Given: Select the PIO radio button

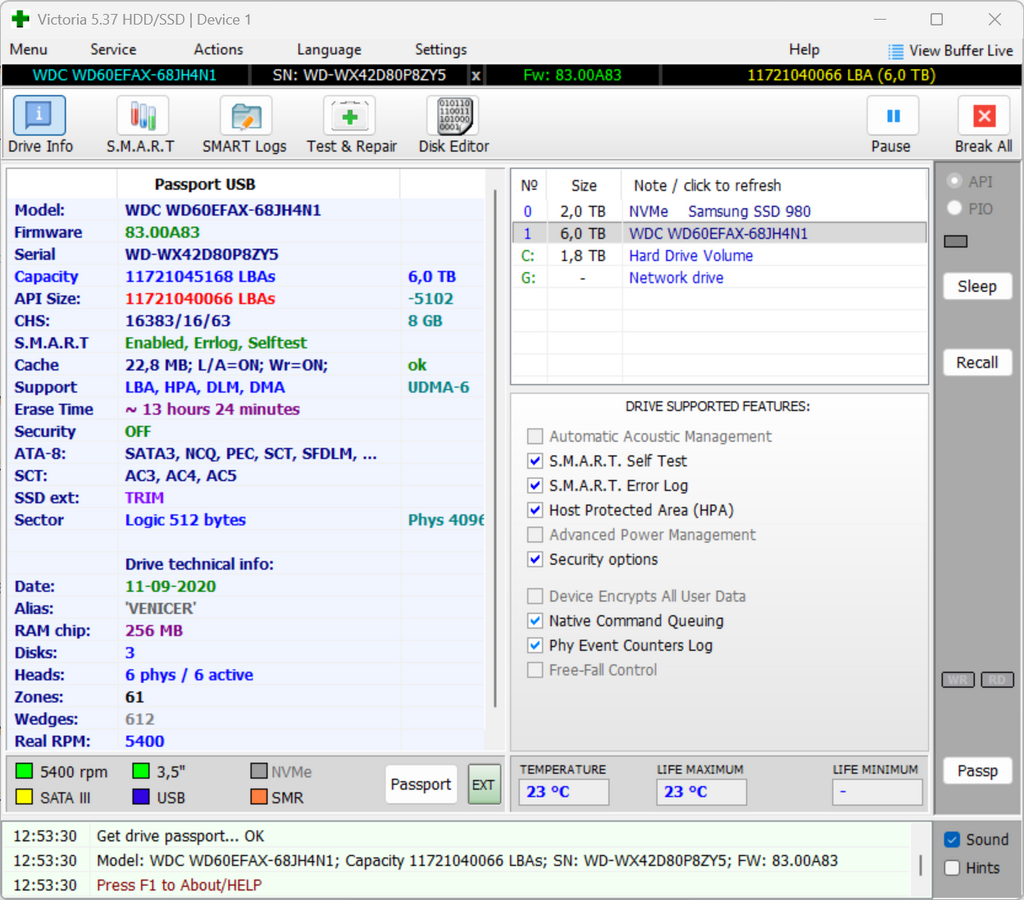Looking at the screenshot, I should [x=955, y=208].
